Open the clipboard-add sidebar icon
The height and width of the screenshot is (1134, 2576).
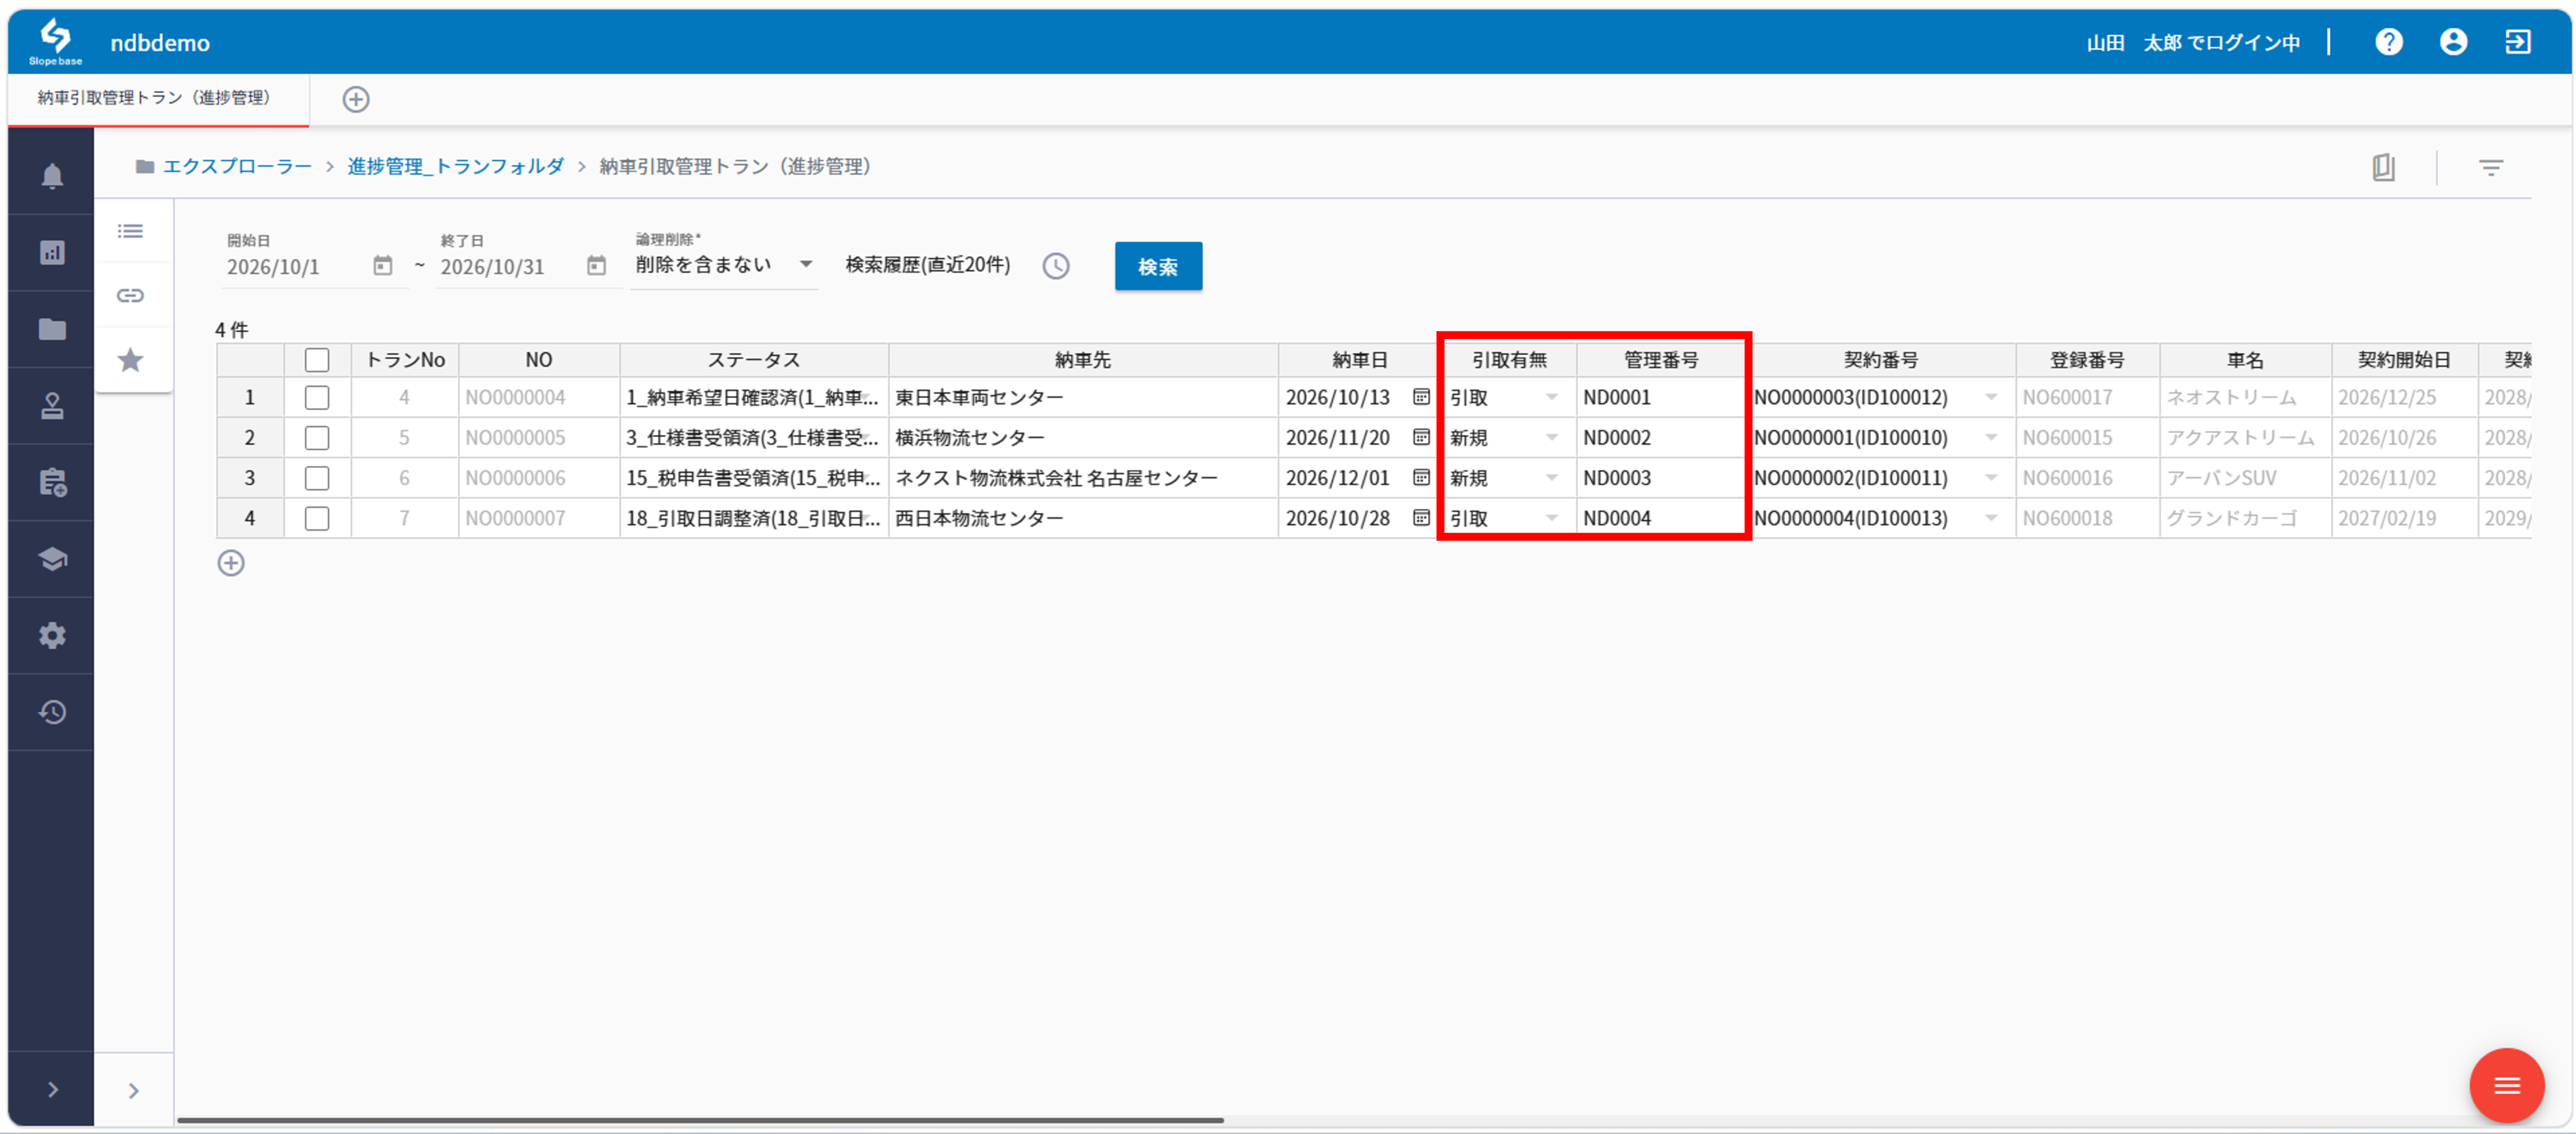52,482
